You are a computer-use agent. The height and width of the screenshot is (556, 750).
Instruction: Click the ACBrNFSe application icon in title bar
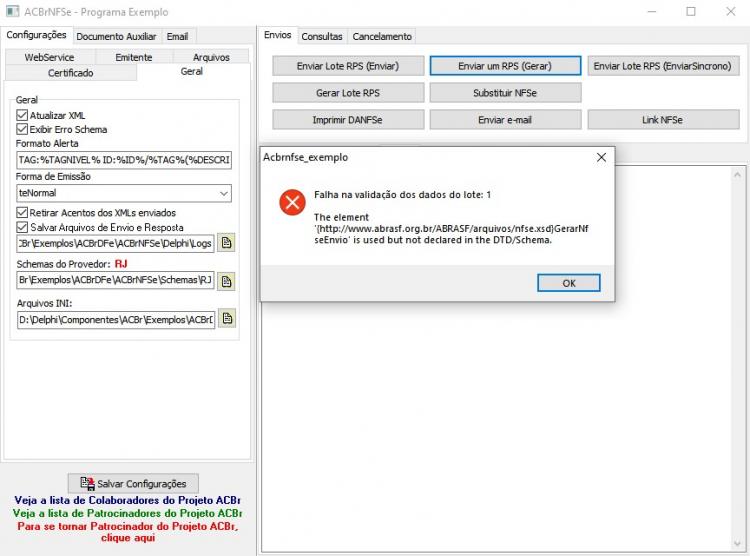pyautogui.click(x=12, y=11)
